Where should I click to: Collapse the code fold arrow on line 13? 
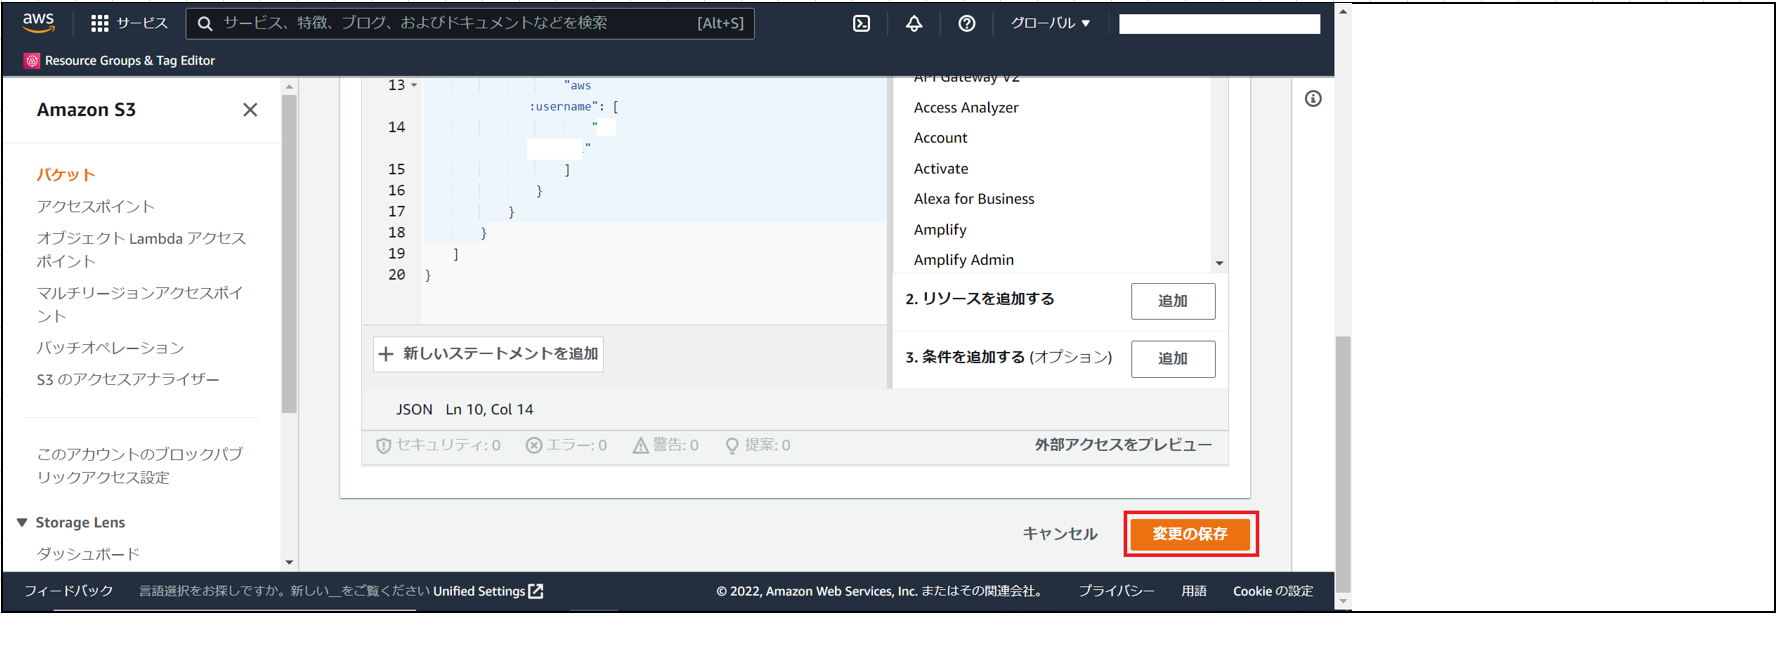tap(414, 86)
